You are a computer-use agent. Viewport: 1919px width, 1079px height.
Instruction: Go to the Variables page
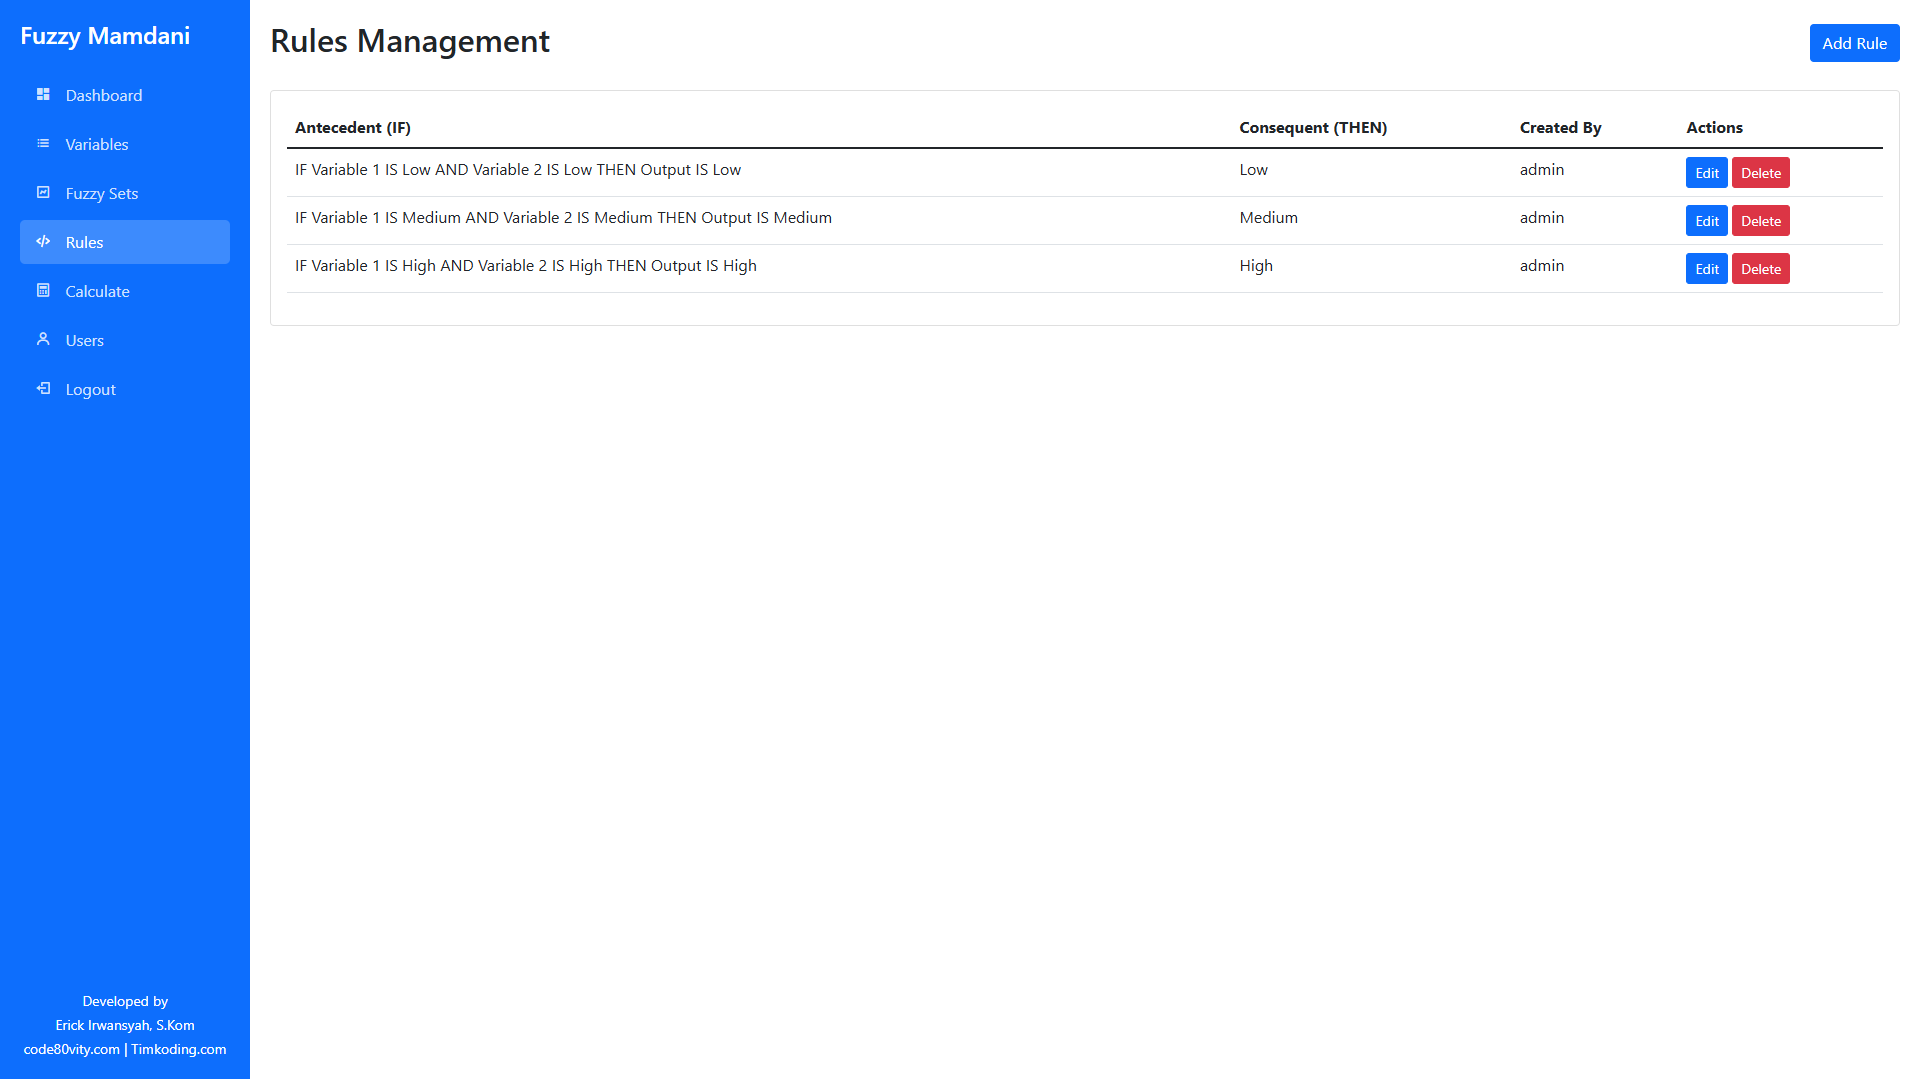coord(125,144)
